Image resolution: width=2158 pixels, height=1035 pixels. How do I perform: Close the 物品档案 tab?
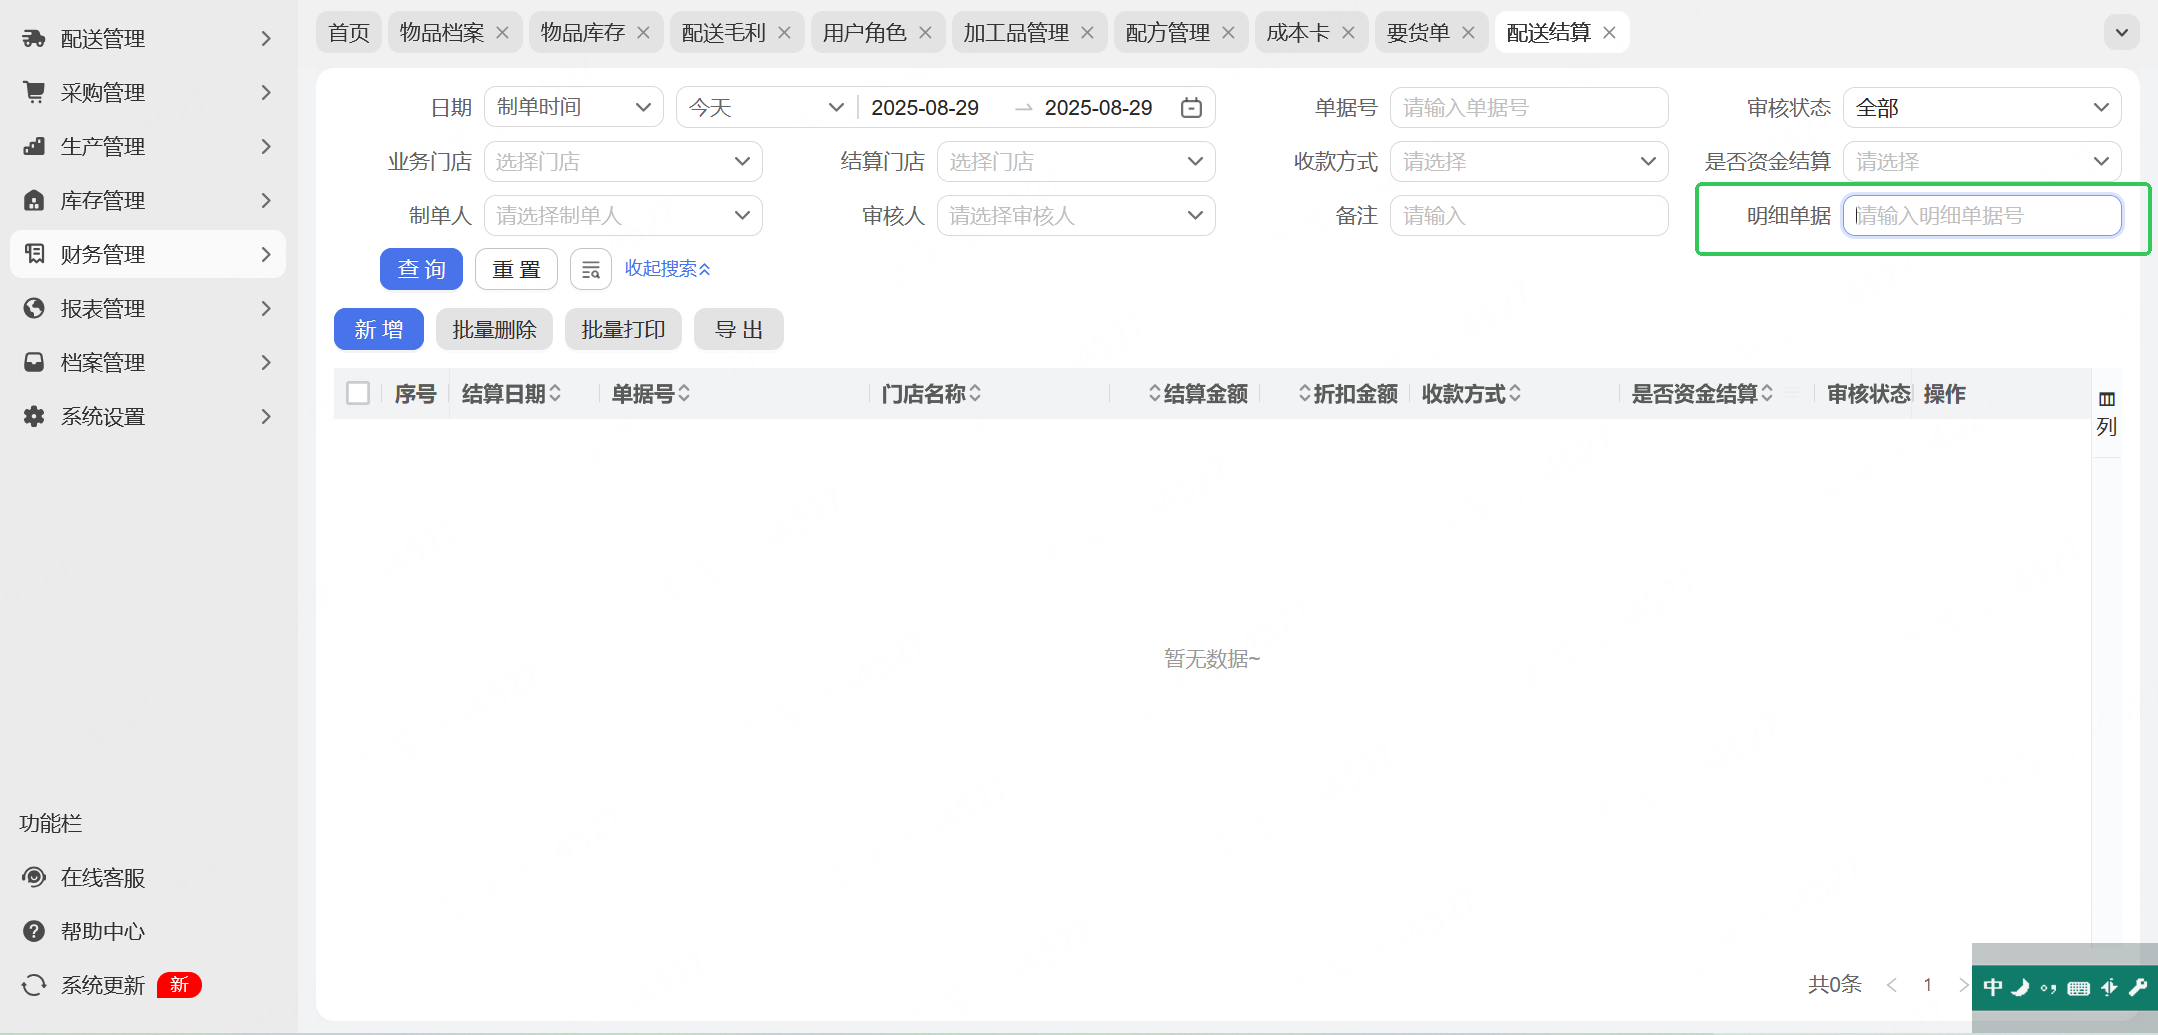click(503, 33)
